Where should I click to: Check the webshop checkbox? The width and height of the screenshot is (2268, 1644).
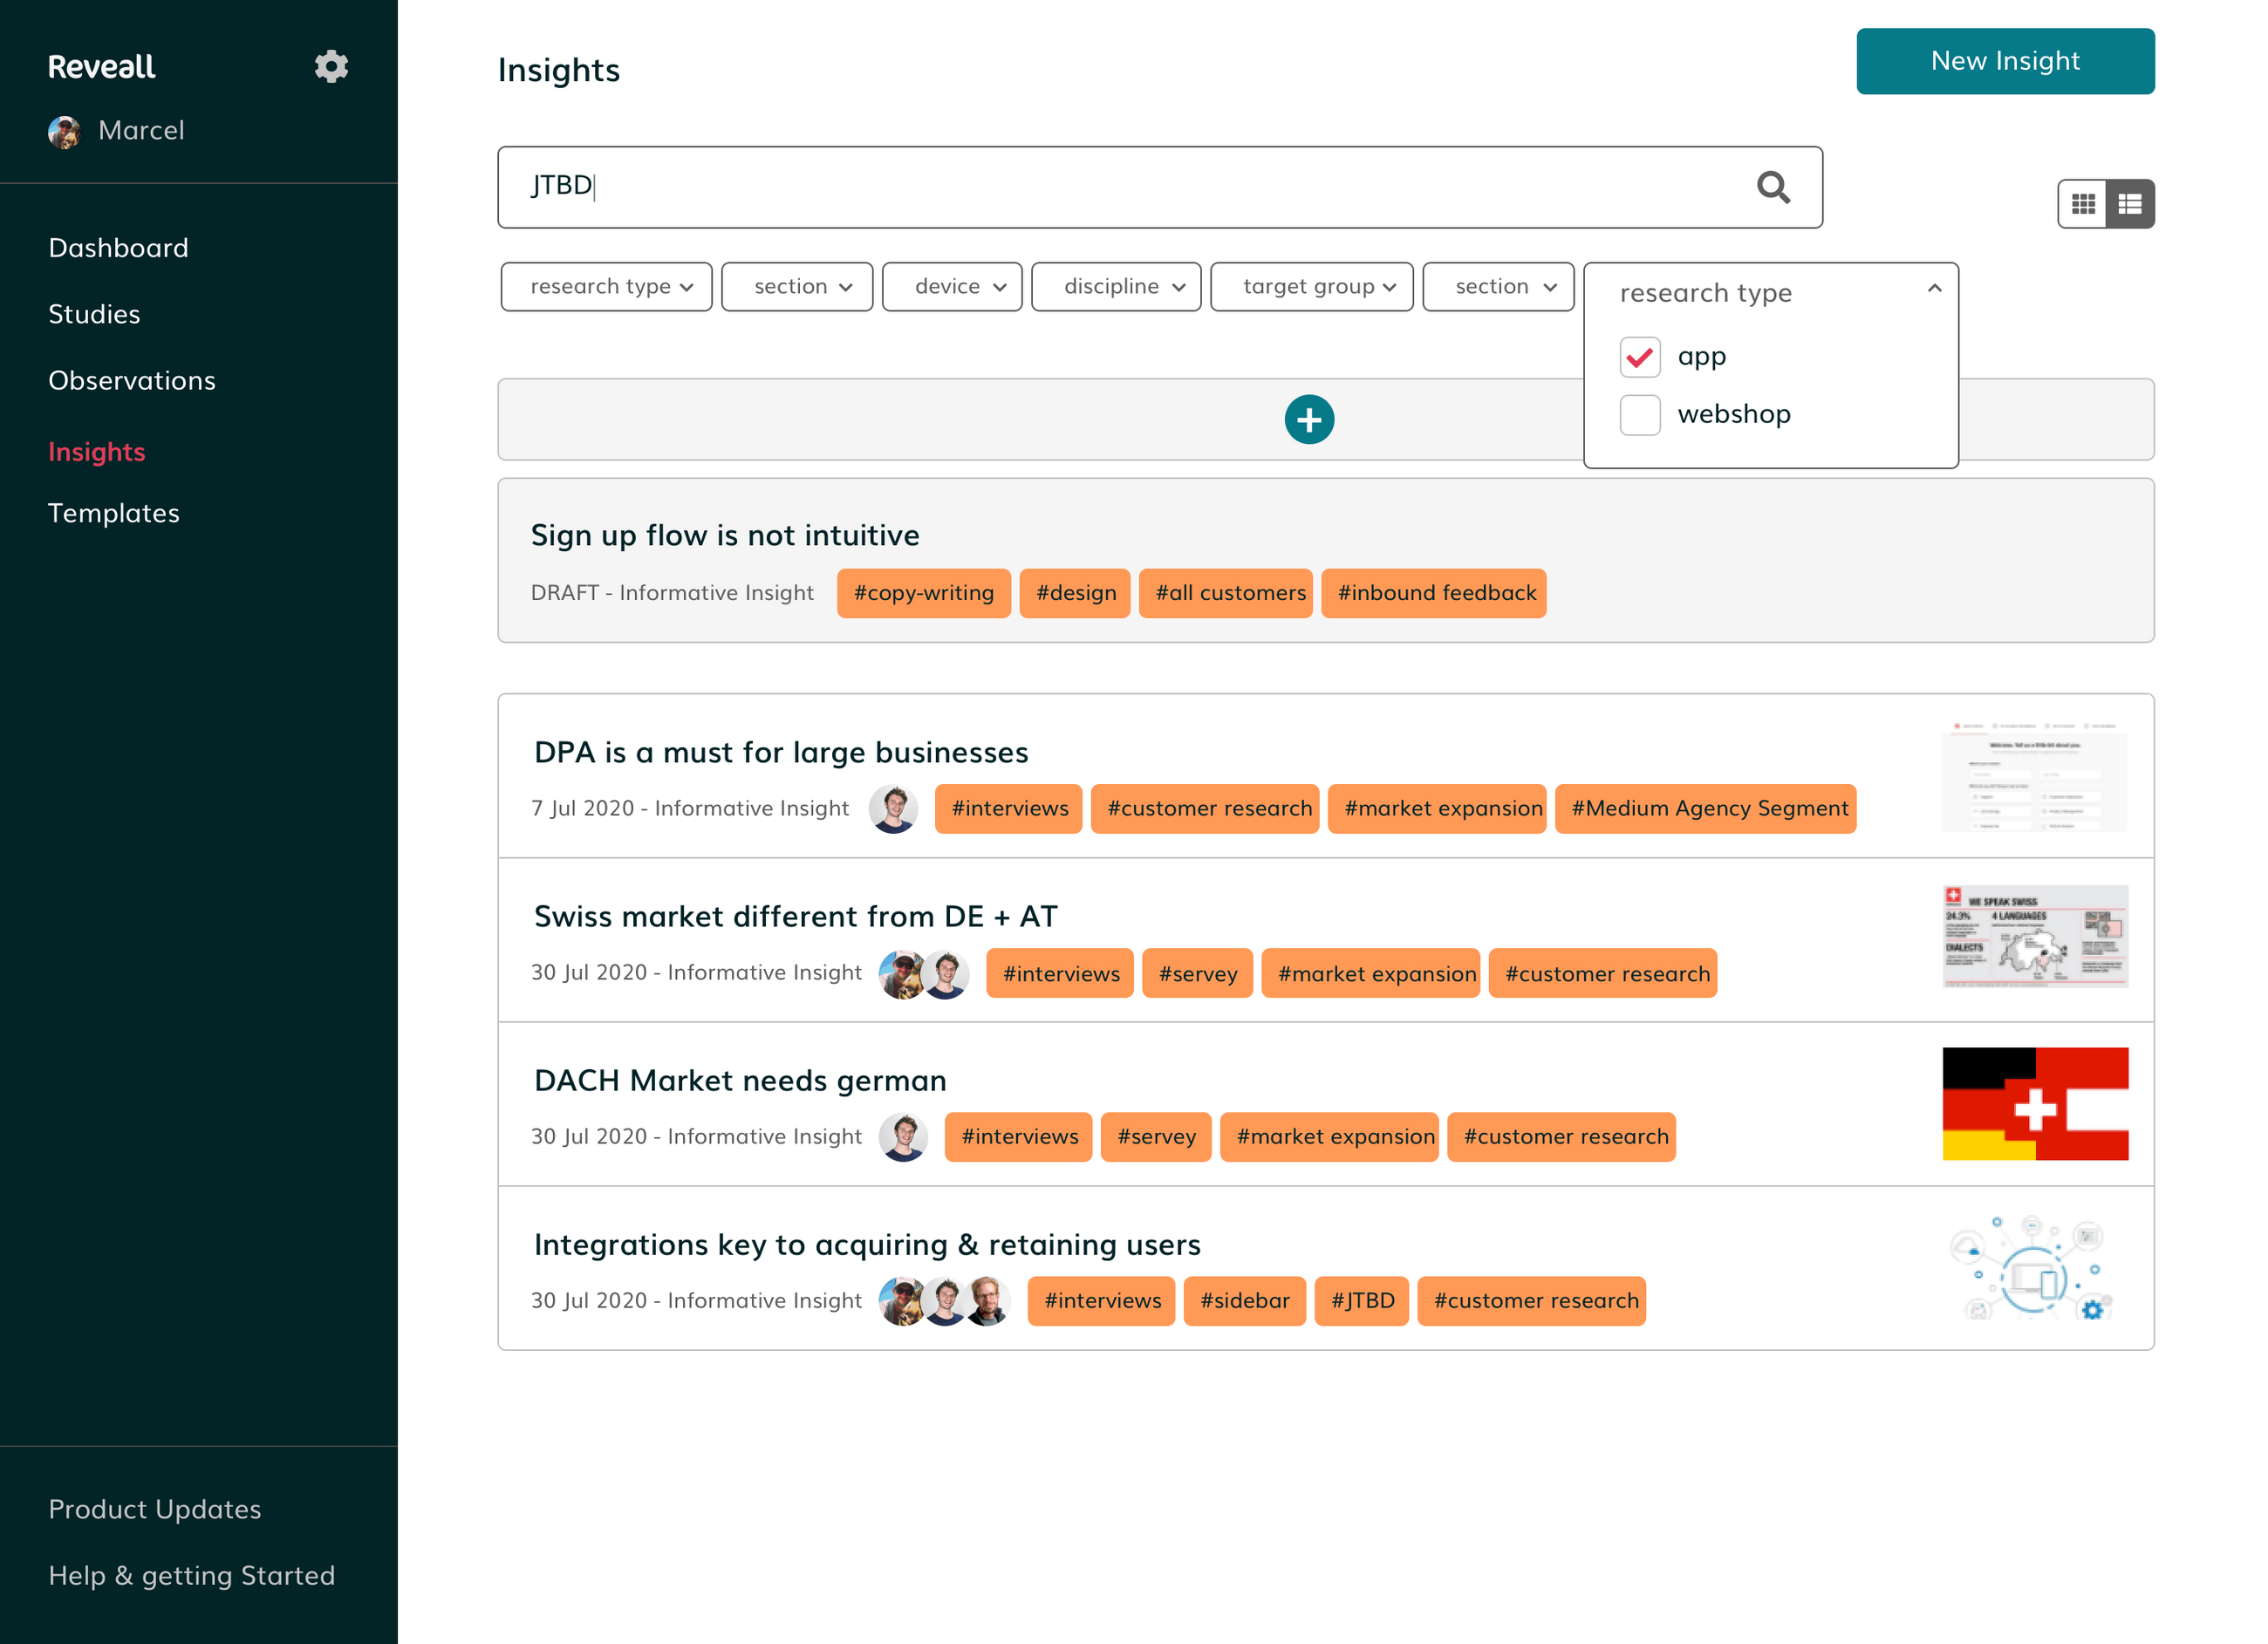(x=1640, y=415)
